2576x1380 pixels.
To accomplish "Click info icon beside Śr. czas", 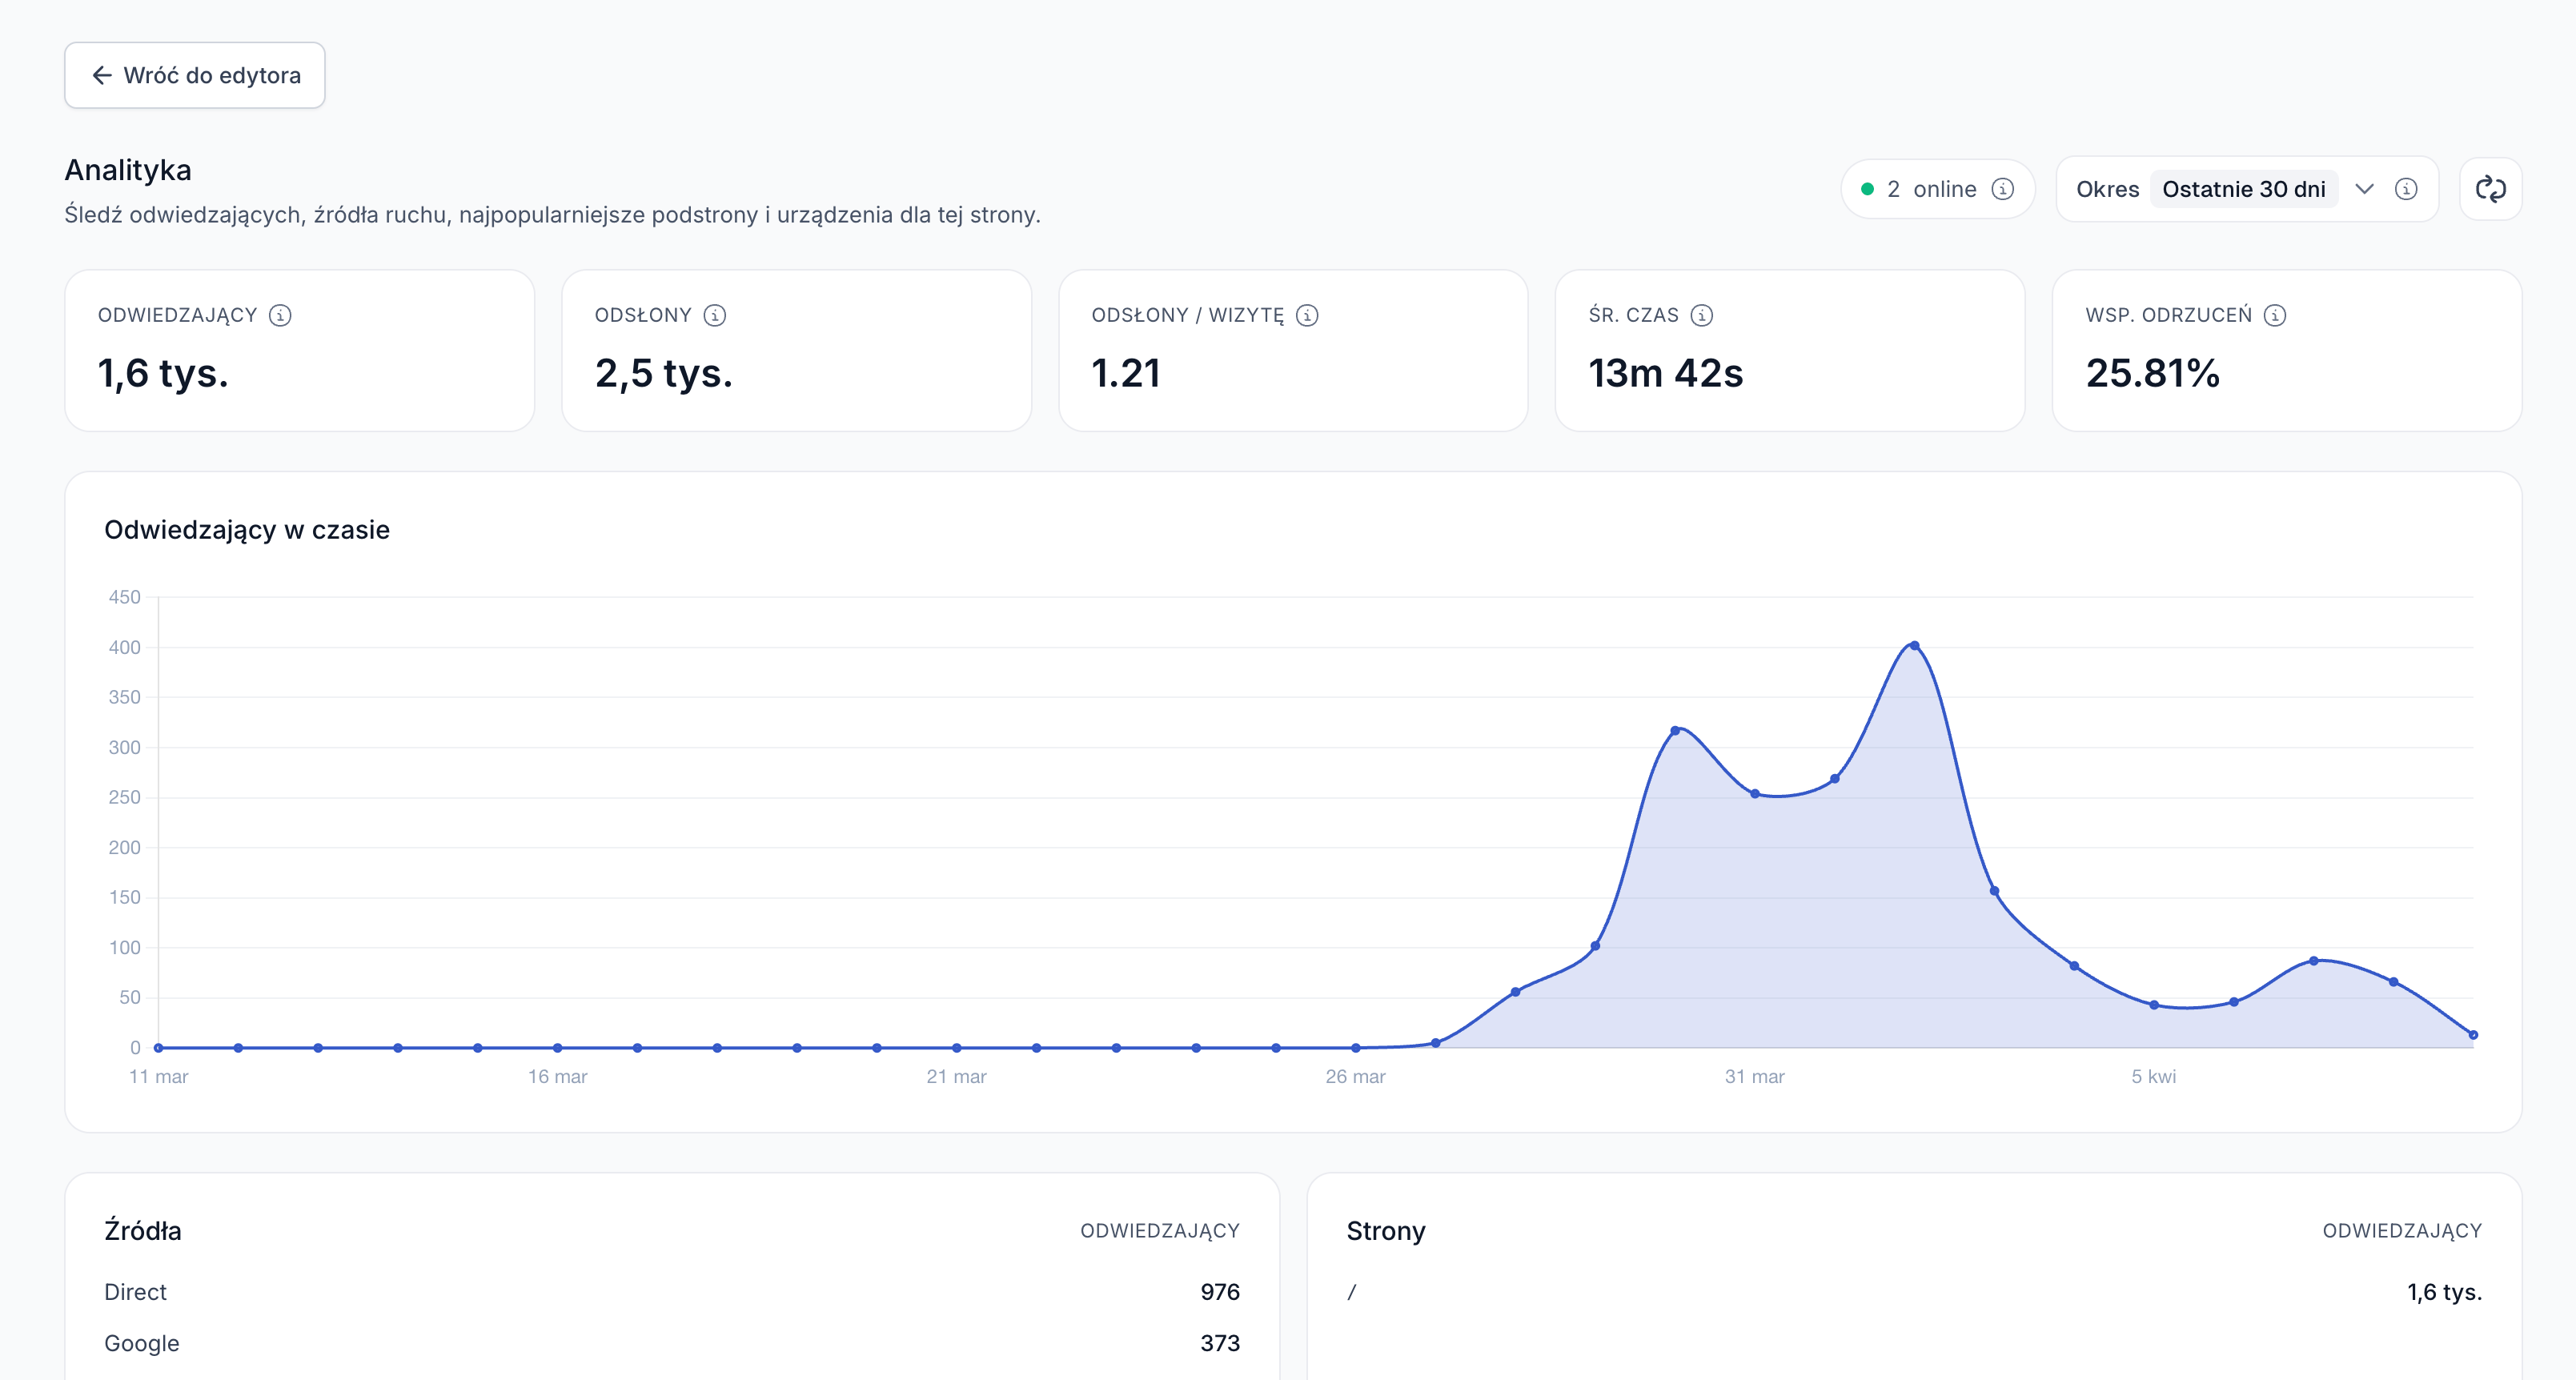I will coord(1701,315).
